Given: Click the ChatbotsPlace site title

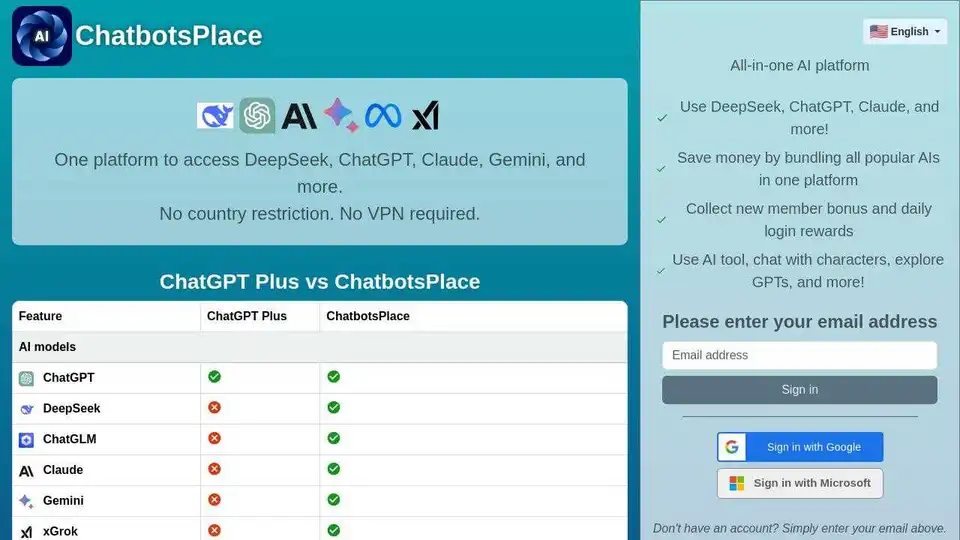Looking at the screenshot, I should point(168,36).
